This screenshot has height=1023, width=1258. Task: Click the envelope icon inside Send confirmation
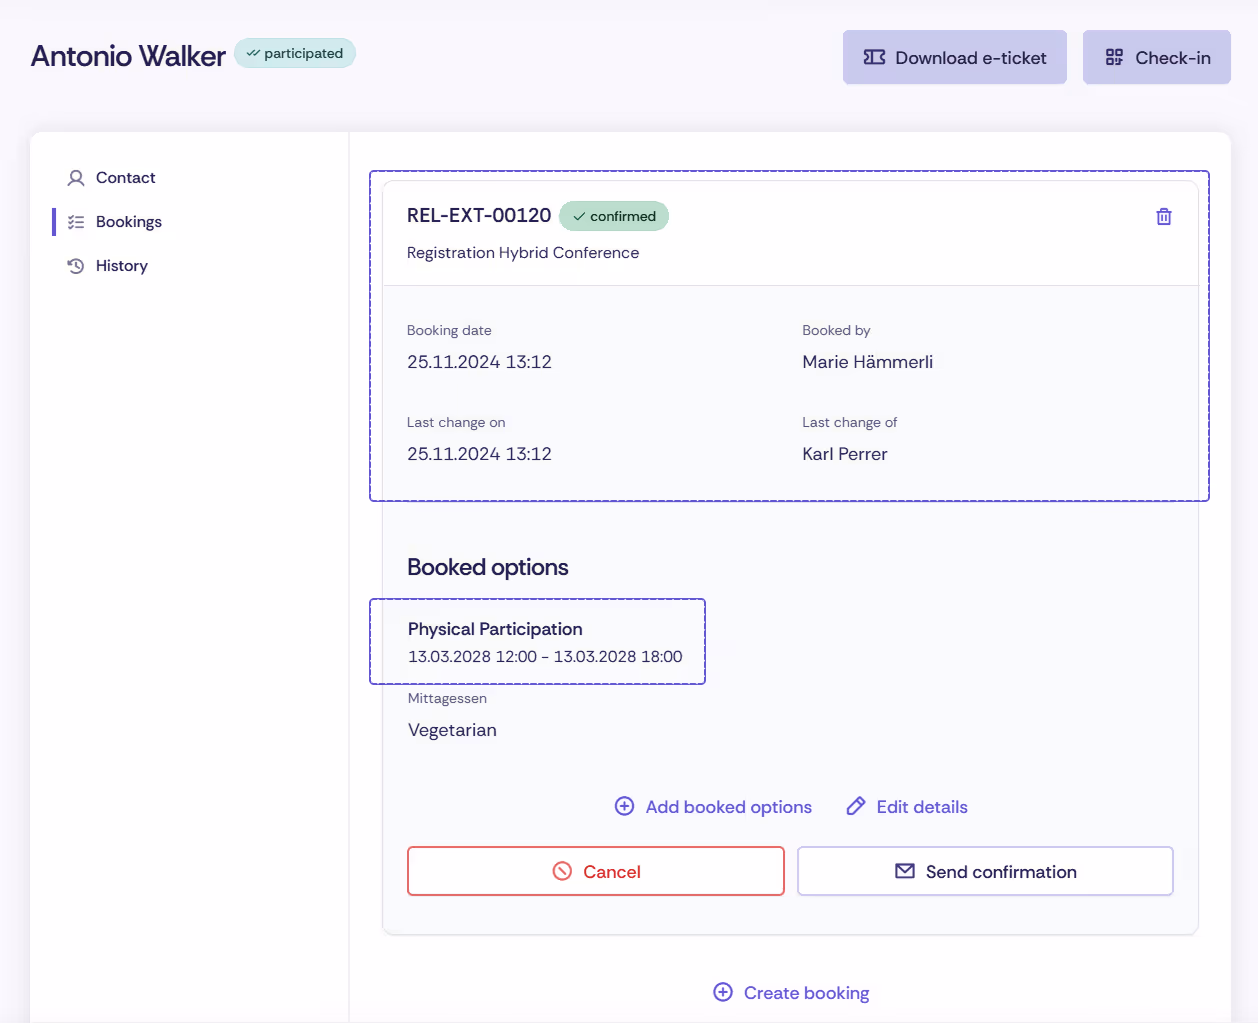pyautogui.click(x=903, y=870)
